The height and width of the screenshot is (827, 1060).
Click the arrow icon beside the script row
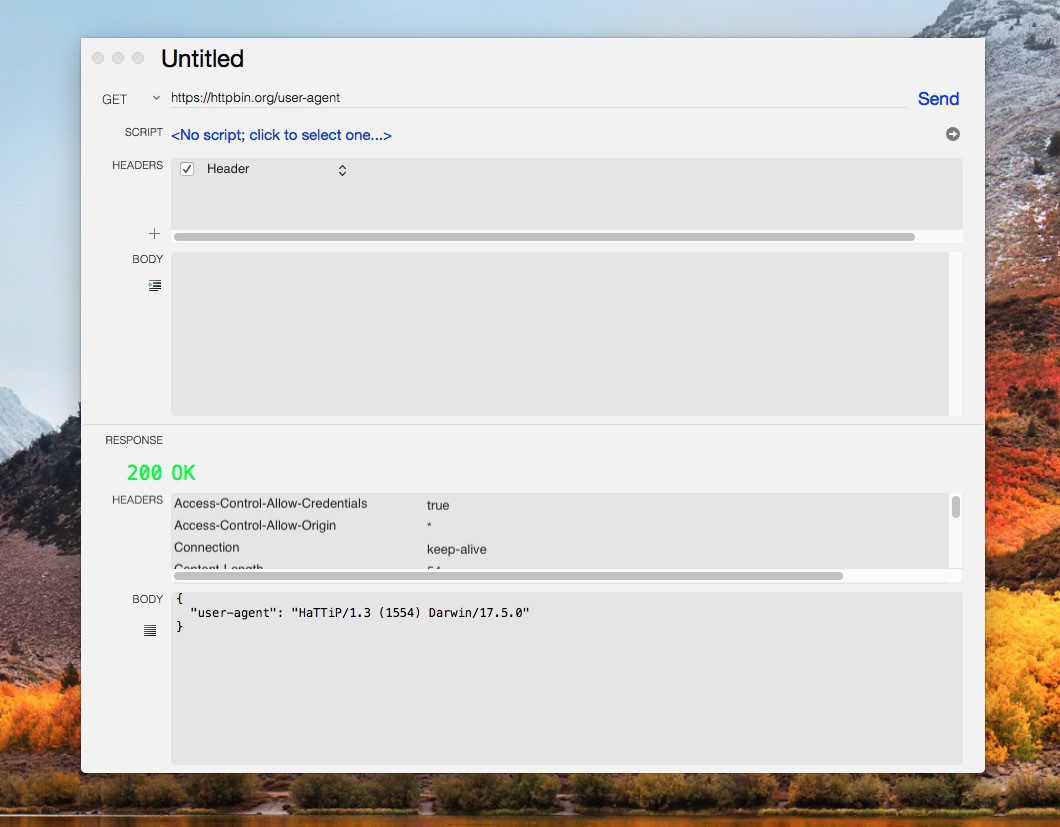click(952, 134)
